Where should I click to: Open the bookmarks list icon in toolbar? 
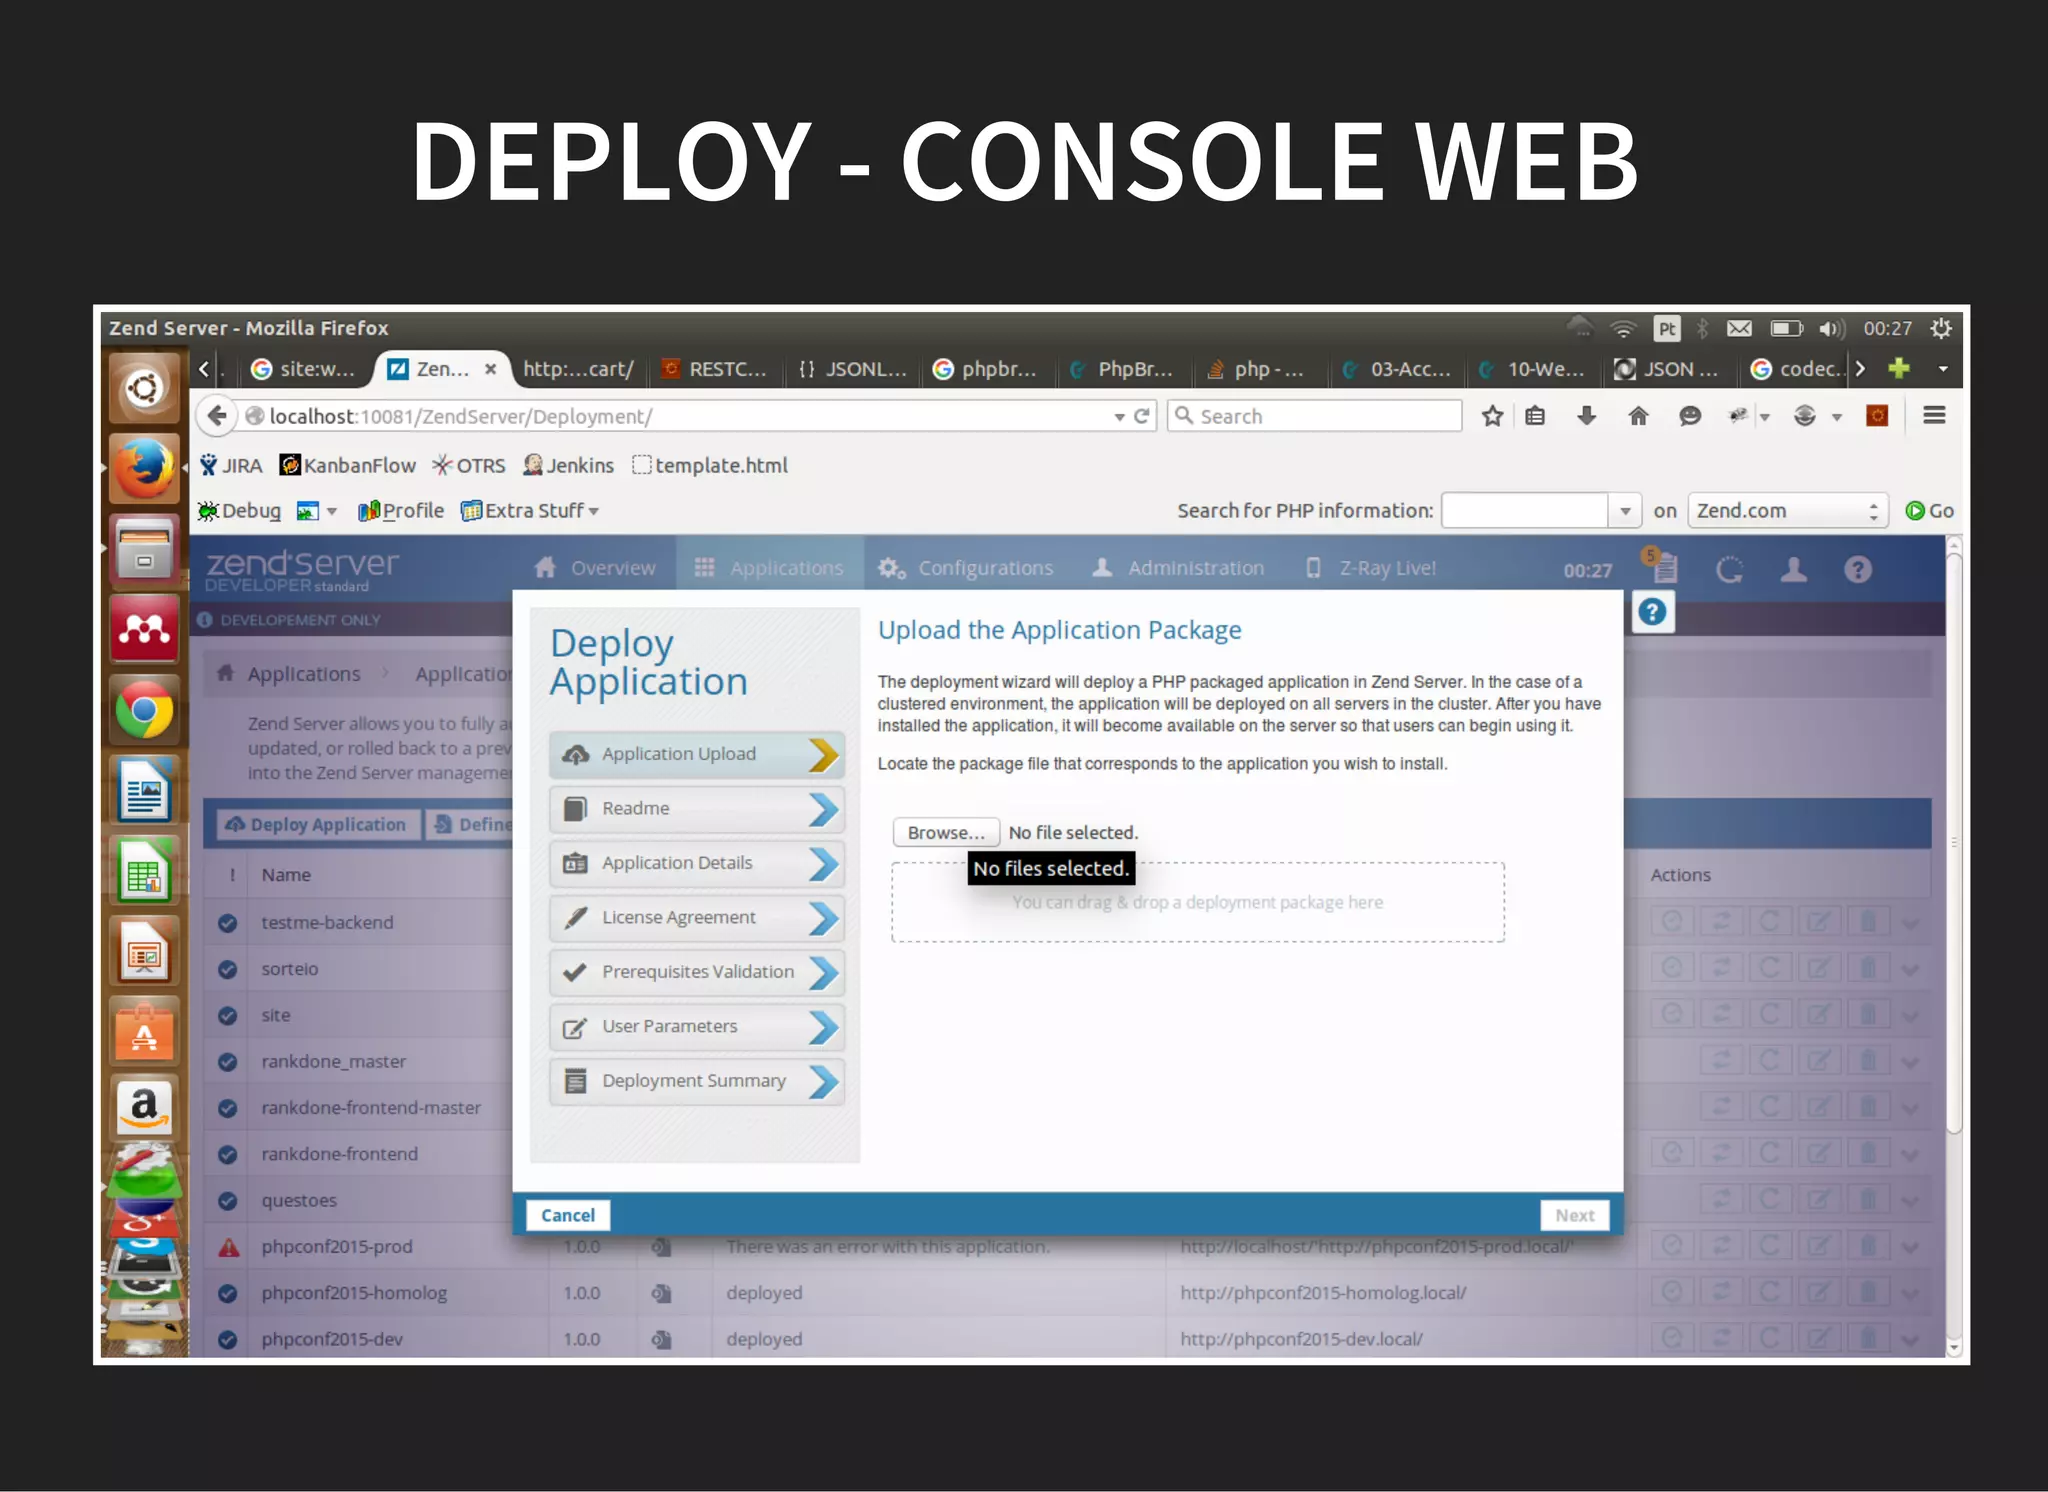[x=1535, y=416]
